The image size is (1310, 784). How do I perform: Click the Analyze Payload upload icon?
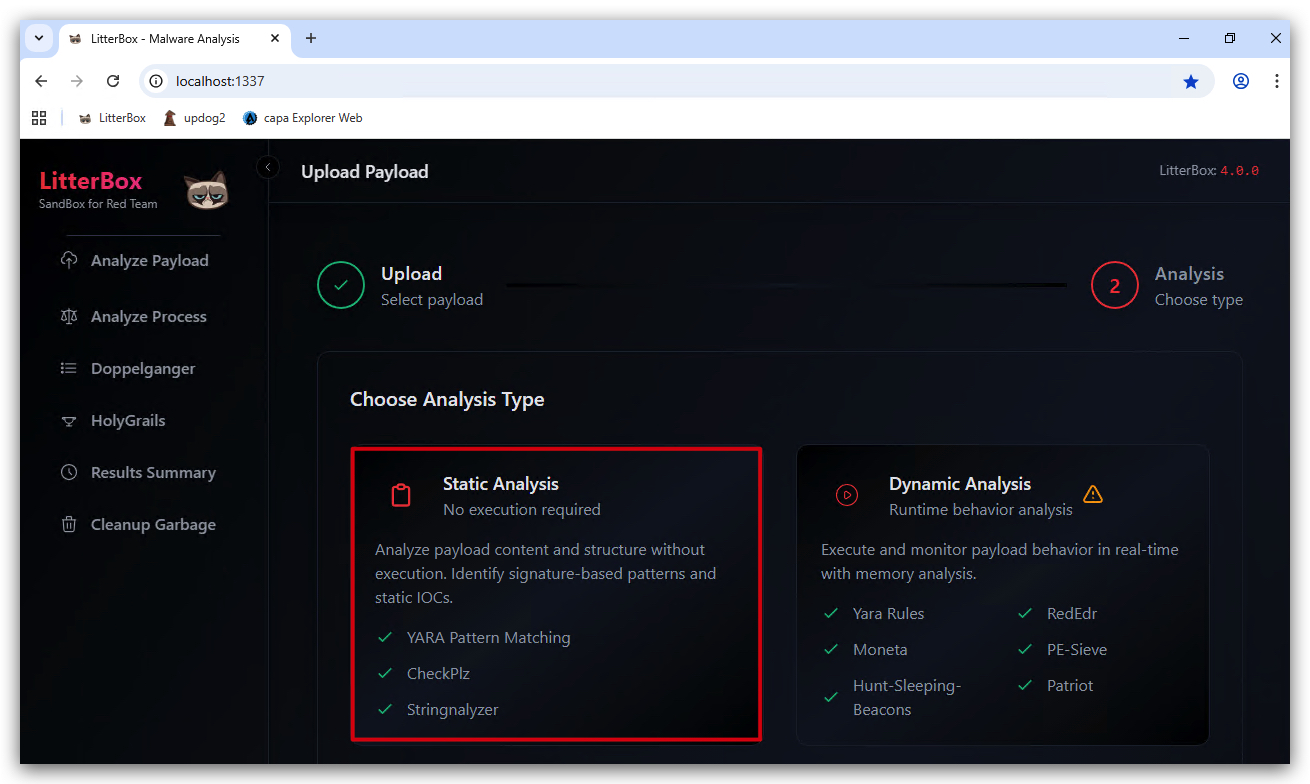tap(69, 260)
